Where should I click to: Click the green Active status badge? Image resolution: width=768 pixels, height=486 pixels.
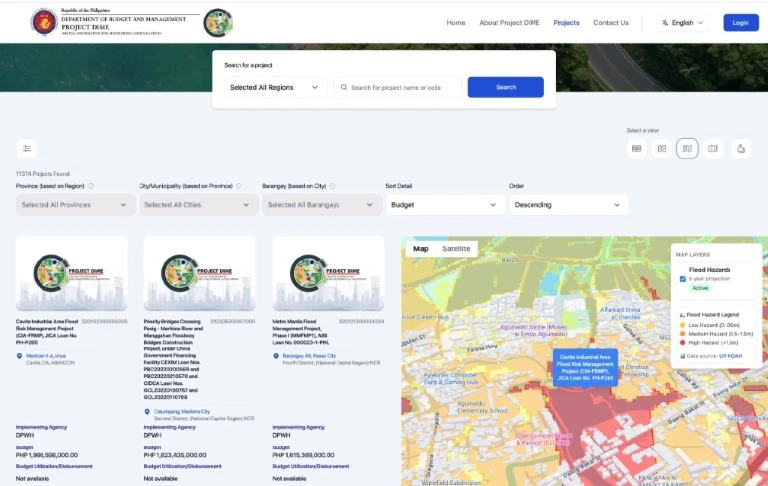click(x=700, y=288)
